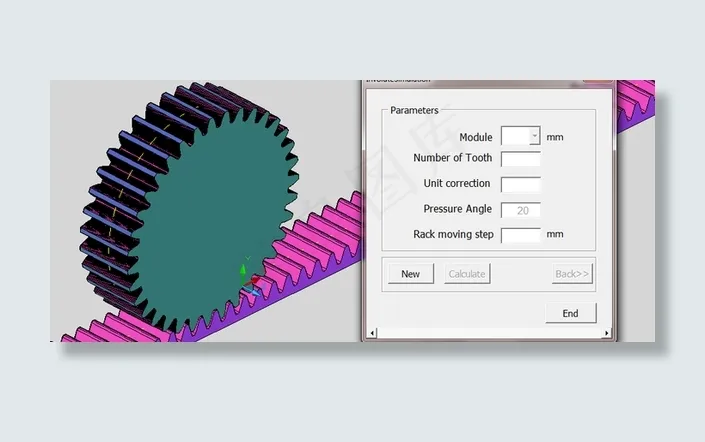
Task: Click the Rack moving step input
Action: (520, 236)
